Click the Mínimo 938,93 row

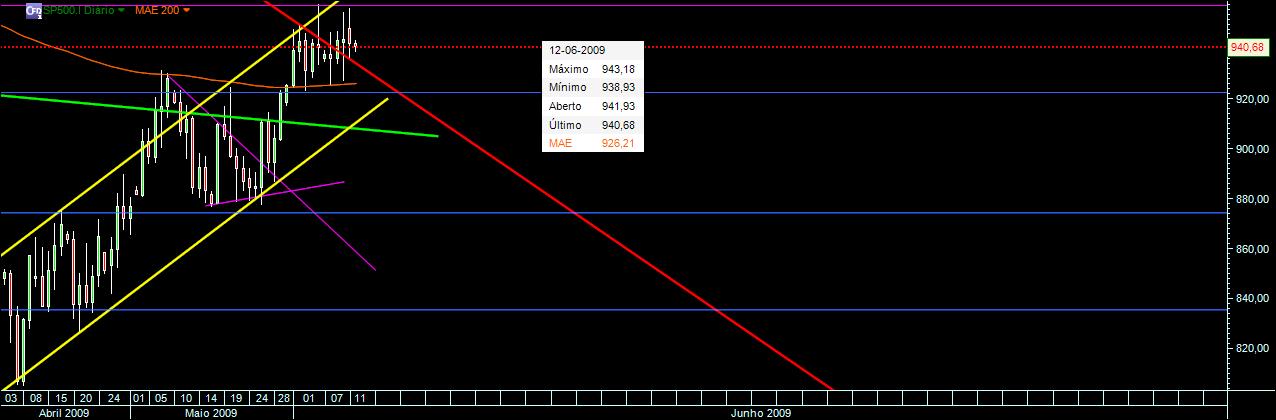(x=592, y=88)
